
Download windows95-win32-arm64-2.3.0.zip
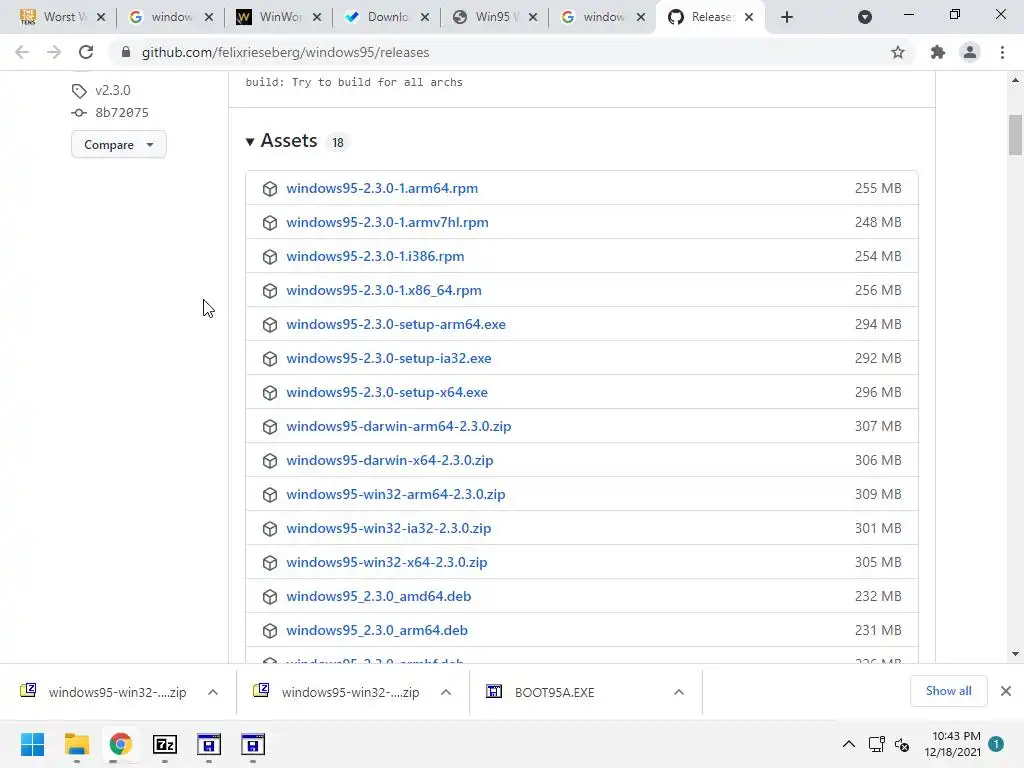(396, 494)
